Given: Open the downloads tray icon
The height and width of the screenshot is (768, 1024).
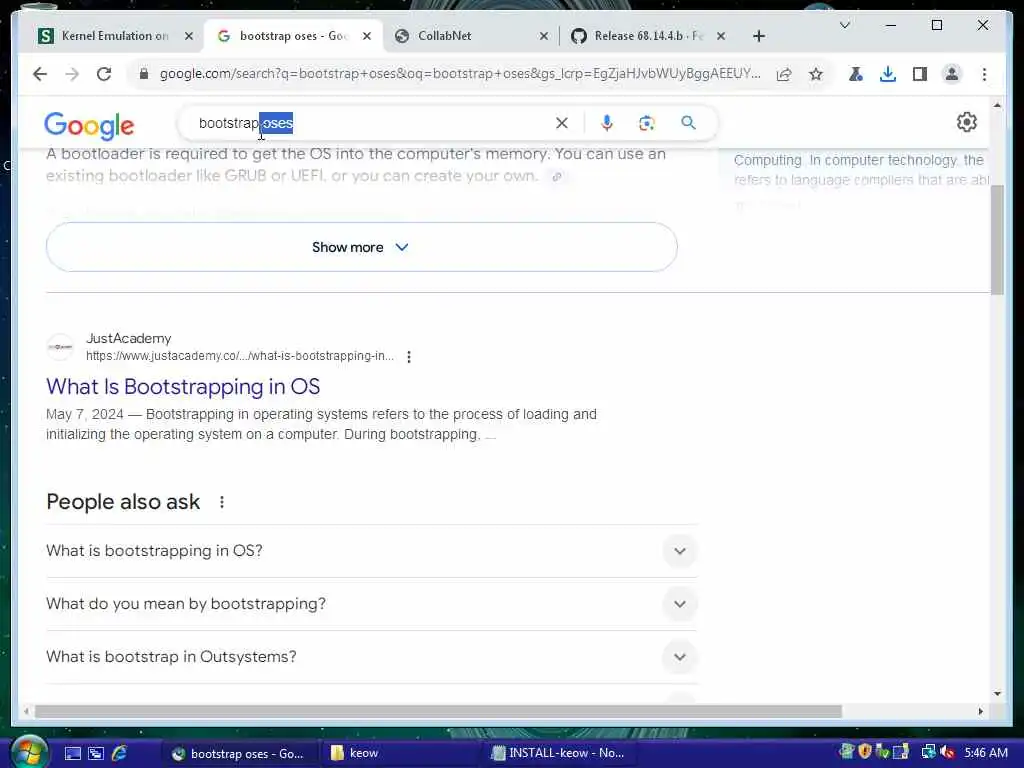Looking at the screenshot, I should [x=888, y=74].
